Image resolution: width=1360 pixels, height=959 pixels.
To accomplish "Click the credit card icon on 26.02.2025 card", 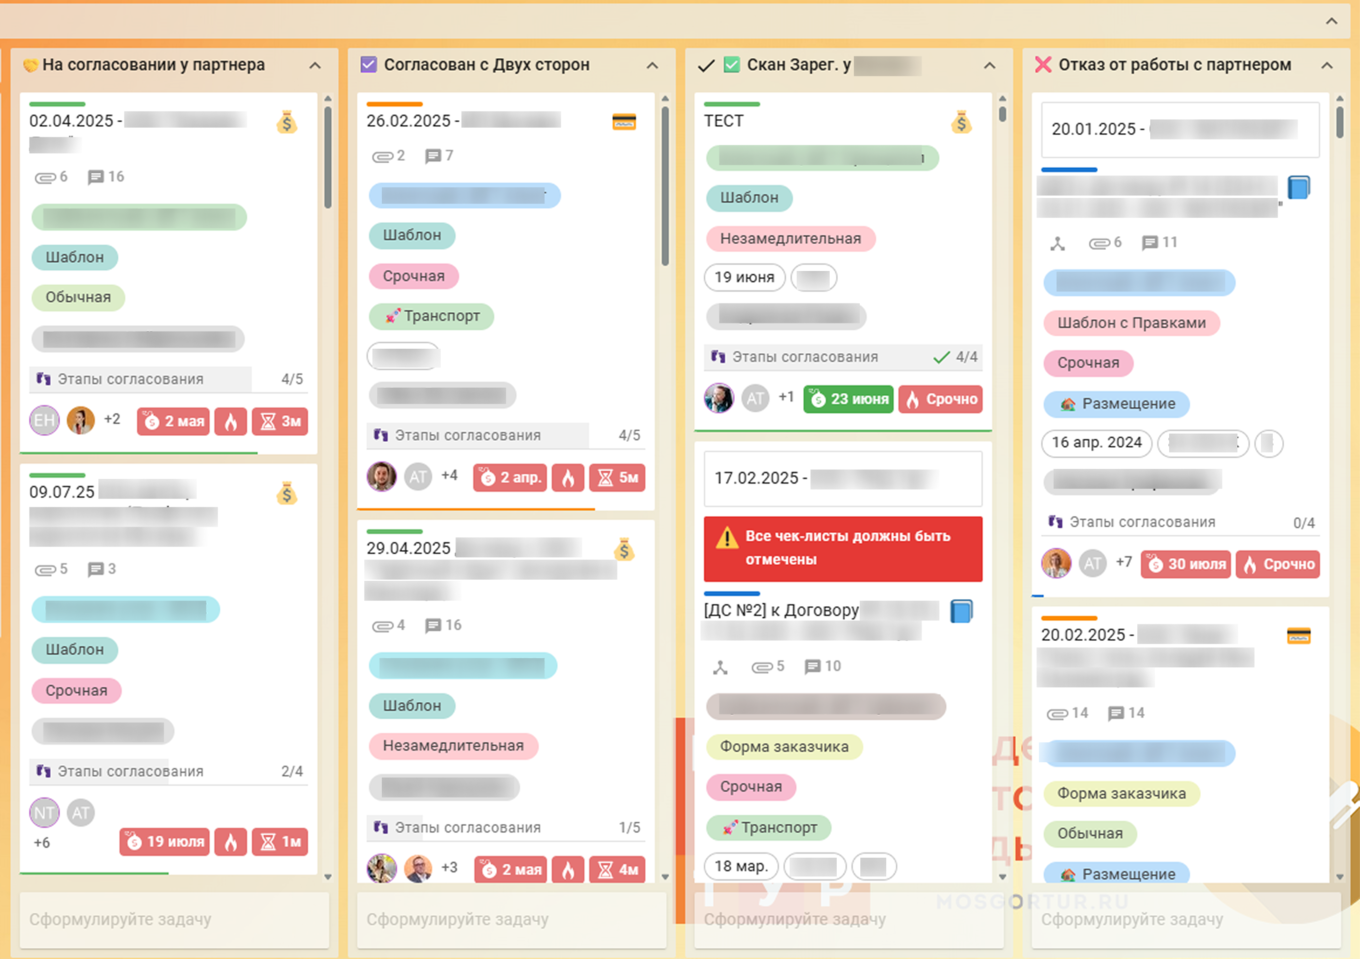I will point(624,122).
